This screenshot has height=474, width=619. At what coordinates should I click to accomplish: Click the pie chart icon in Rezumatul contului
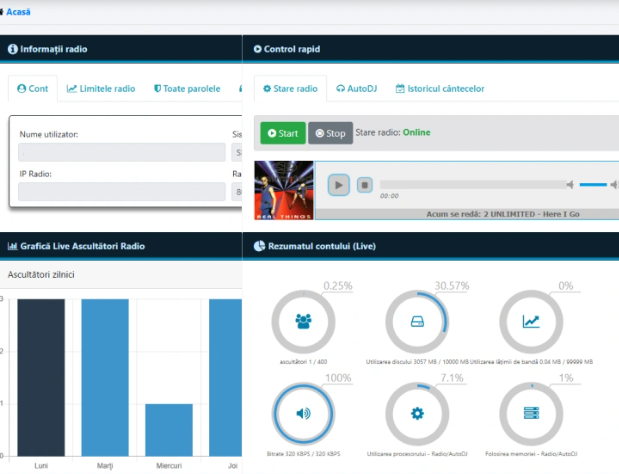(x=259, y=246)
